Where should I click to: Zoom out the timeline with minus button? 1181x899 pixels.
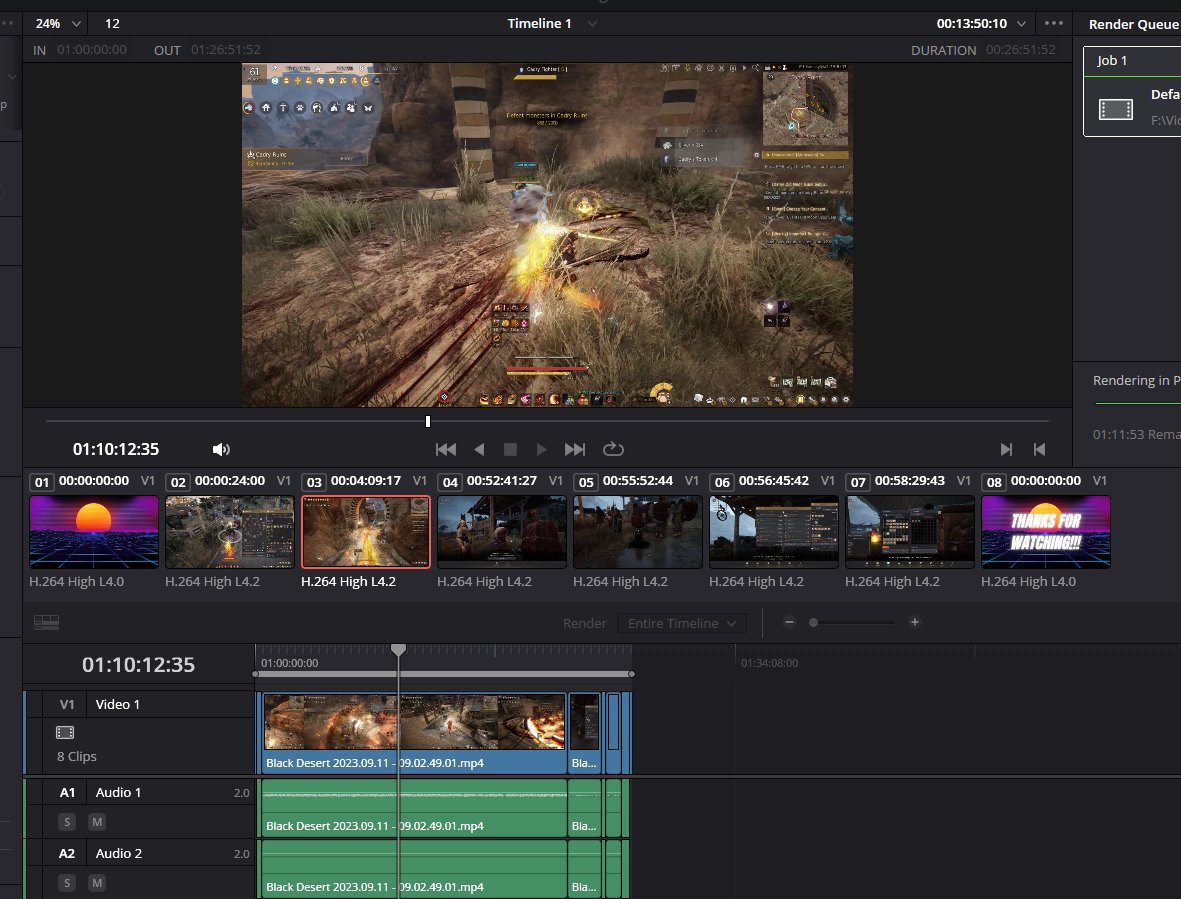pyautogui.click(x=789, y=622)
